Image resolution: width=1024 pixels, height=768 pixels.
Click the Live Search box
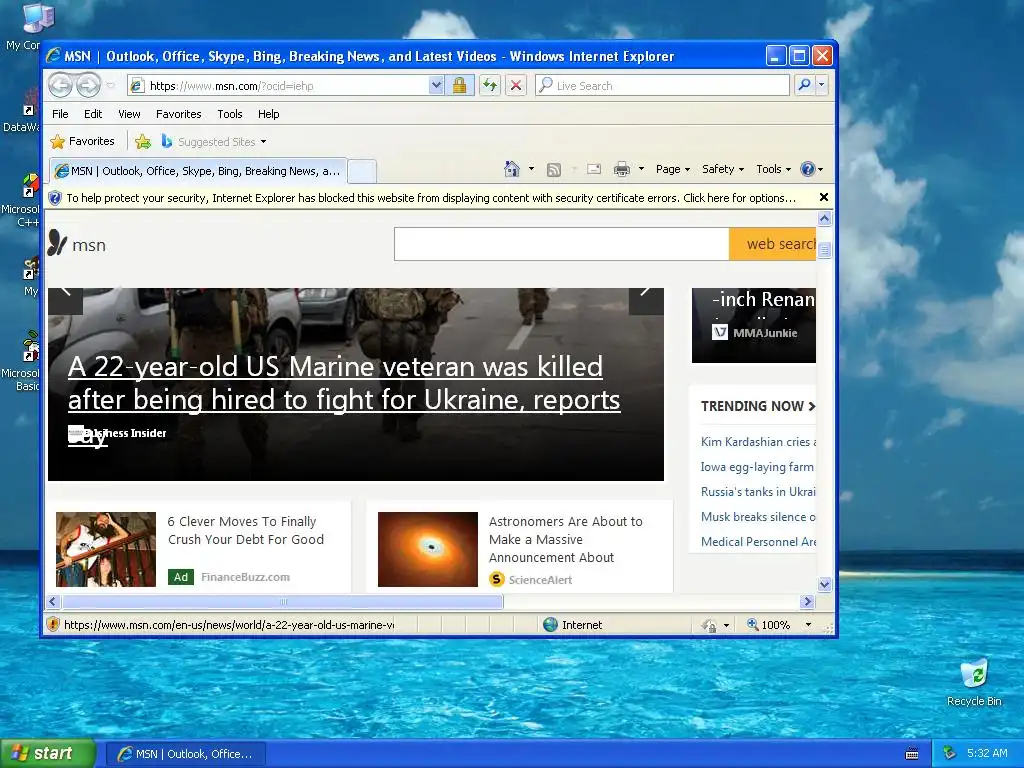[662, 86]
